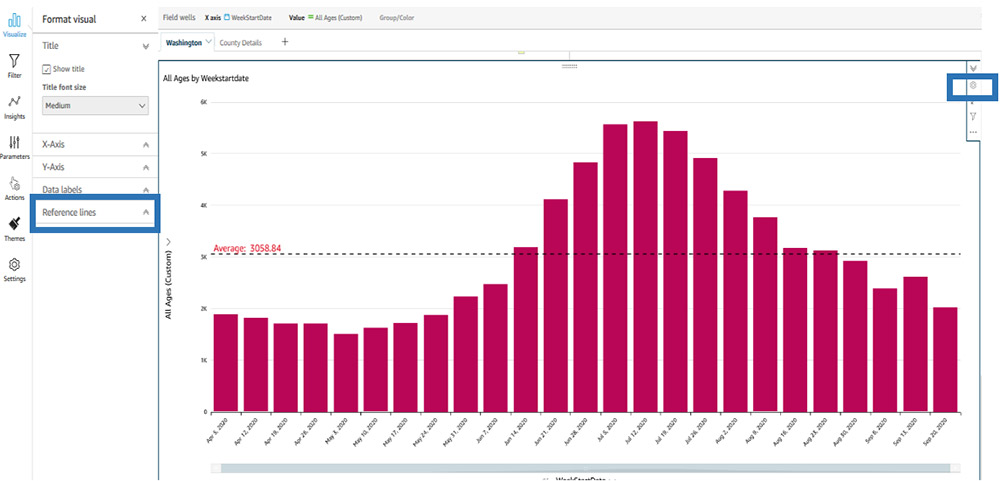Image resolution: width=1000 pixels, height=481 pixels.
Task: Click the Y-axis title All Ages (Custom)
Action: coord(168,287)
